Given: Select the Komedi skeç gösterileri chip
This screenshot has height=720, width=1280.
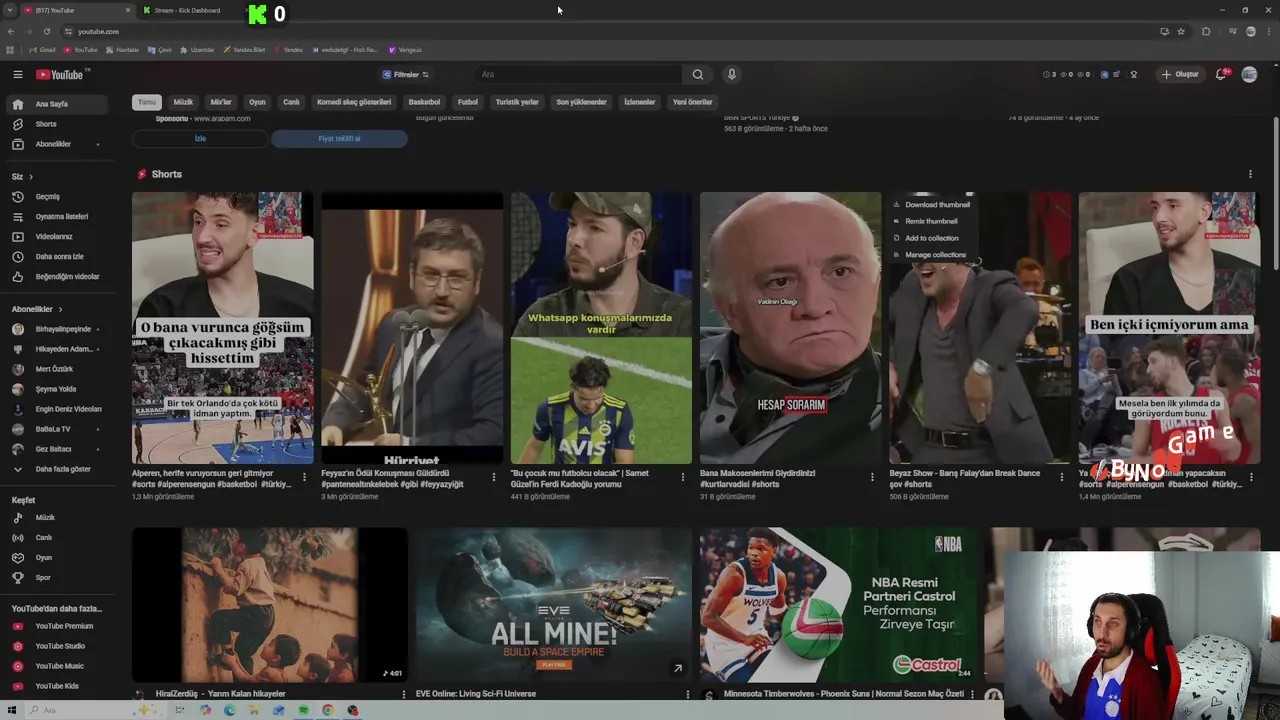Looking at the screenshot, I should [x=354, y=102].
